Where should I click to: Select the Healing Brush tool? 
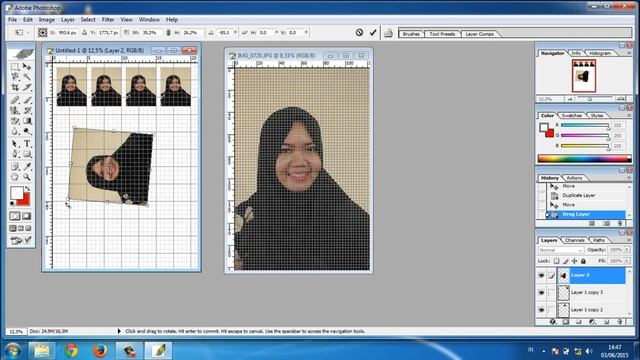tap(15, 100)
